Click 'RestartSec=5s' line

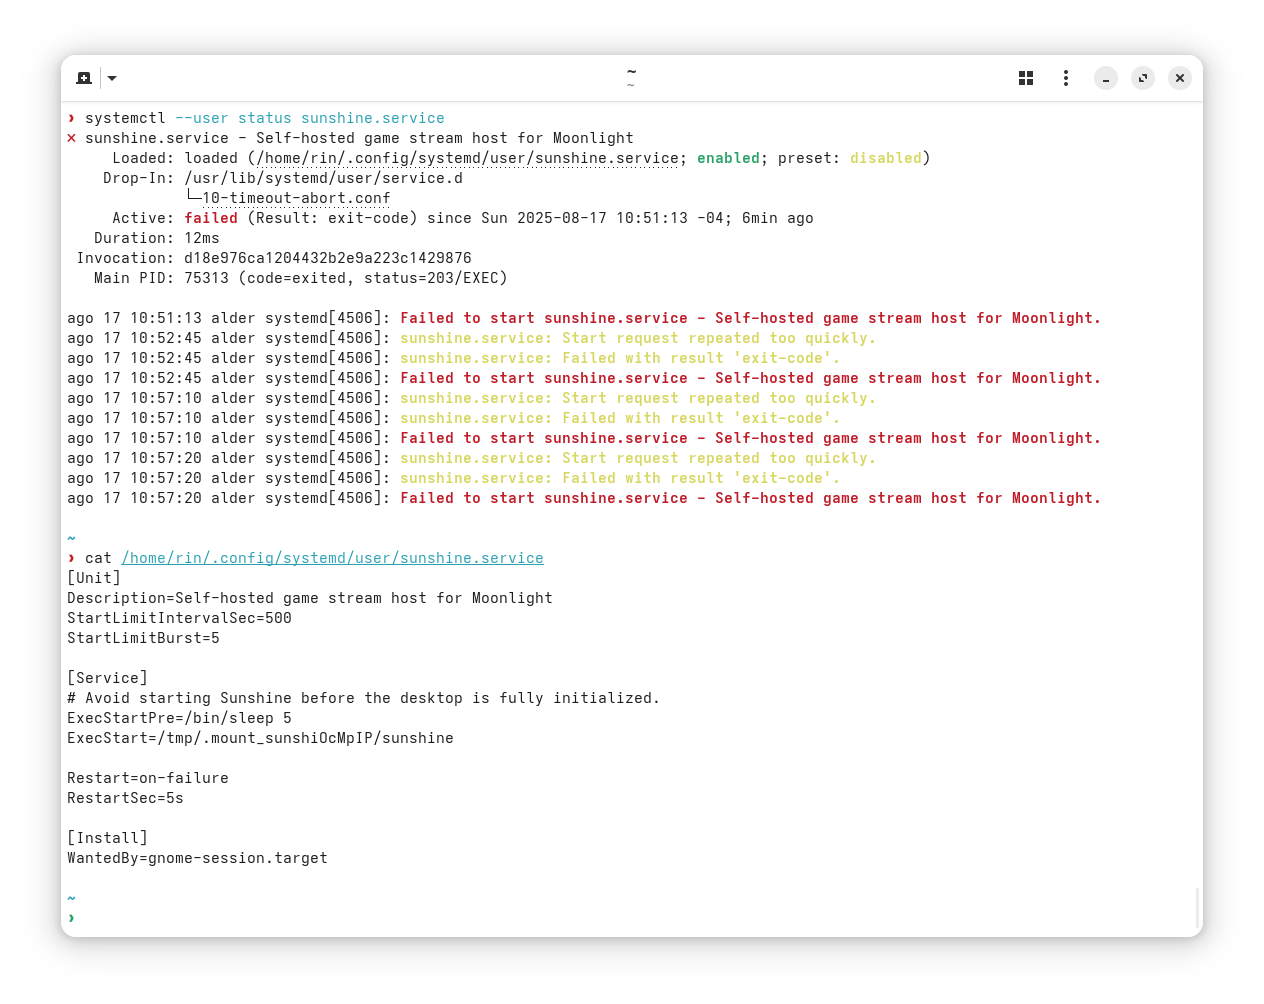point(125,798)
